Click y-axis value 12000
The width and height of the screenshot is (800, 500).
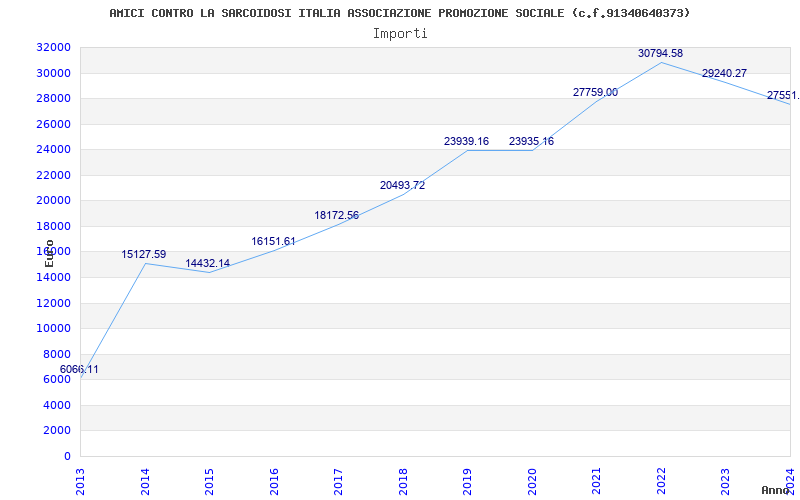[53, 303]
